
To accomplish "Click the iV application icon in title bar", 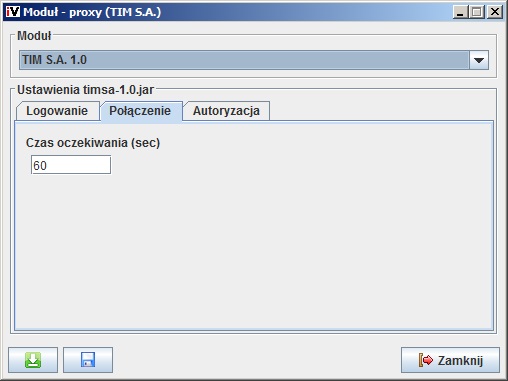I will click(x=13, y=12).
